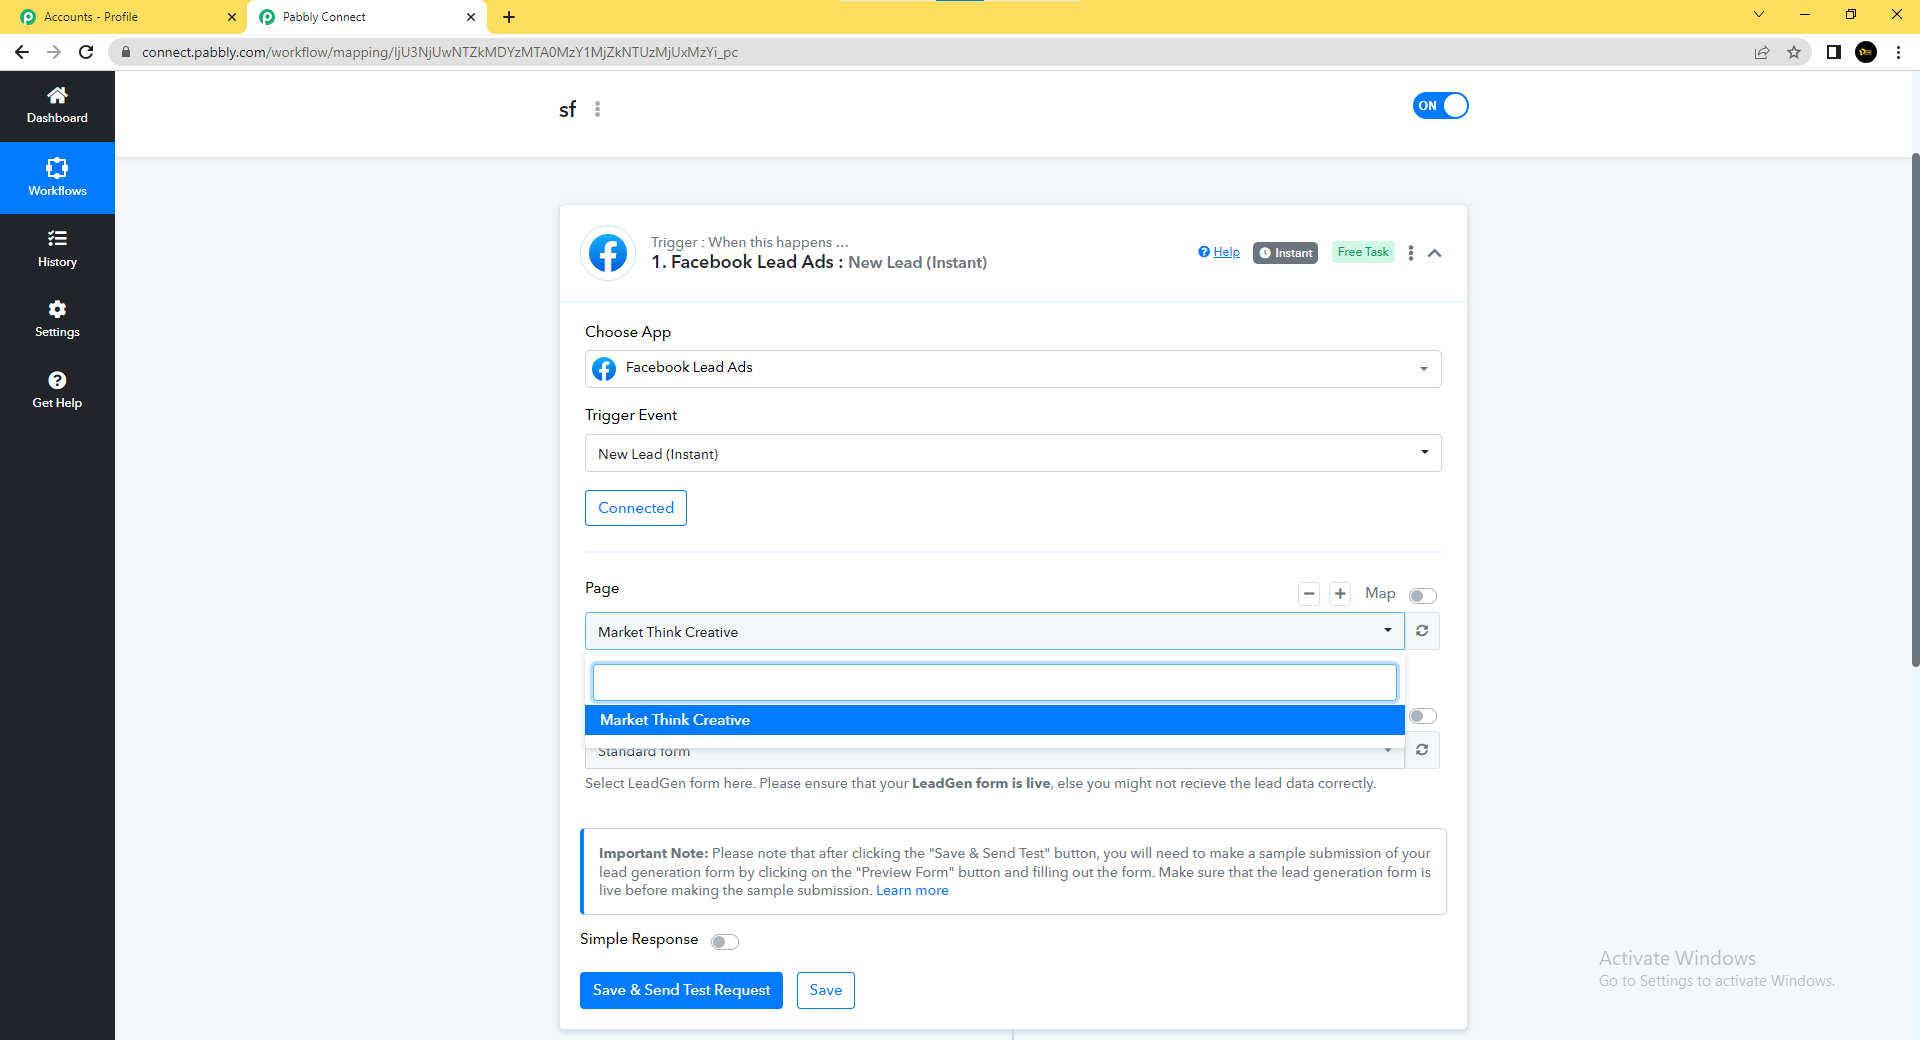Image resolution: width=1920 pixels, height=1040 pixels.
Task: Click the Instant badge
Action: coord(1285,253)
